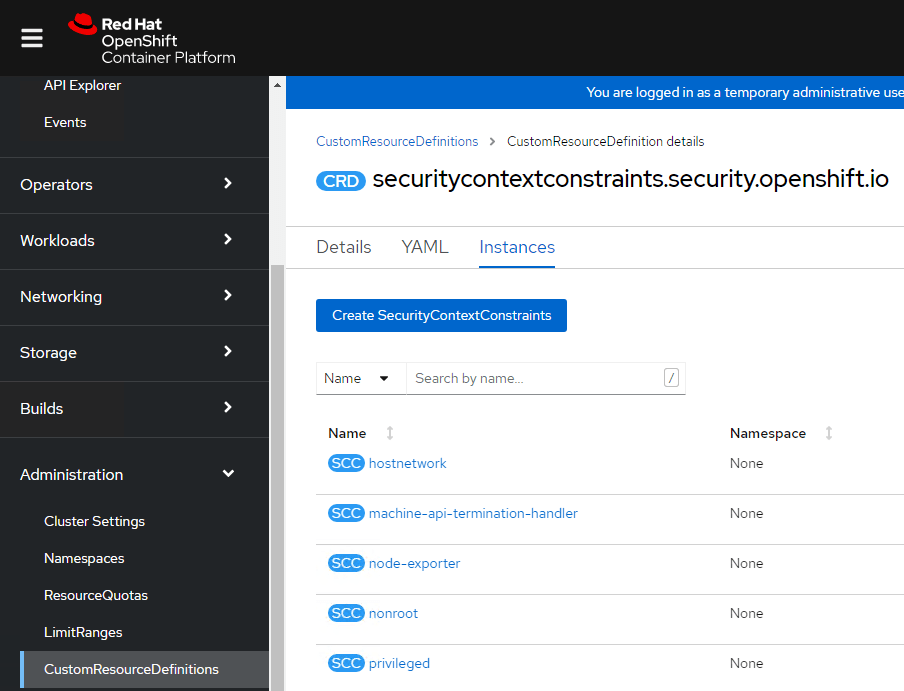This screenshot has height=691, width=904.
Task: Click CustomResourceDefinitions breadcrumb link
Action: tap(397, 141)
